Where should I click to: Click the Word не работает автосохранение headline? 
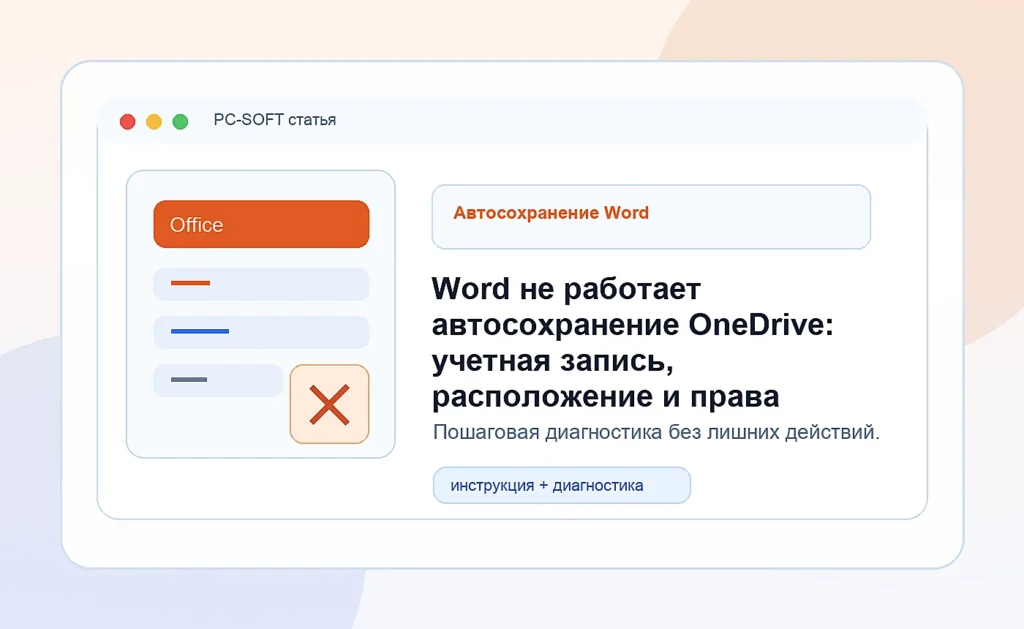(632, 342)
